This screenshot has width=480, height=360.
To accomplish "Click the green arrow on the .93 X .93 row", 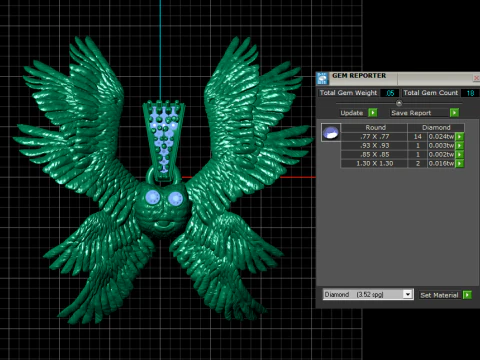I will 460,146.
